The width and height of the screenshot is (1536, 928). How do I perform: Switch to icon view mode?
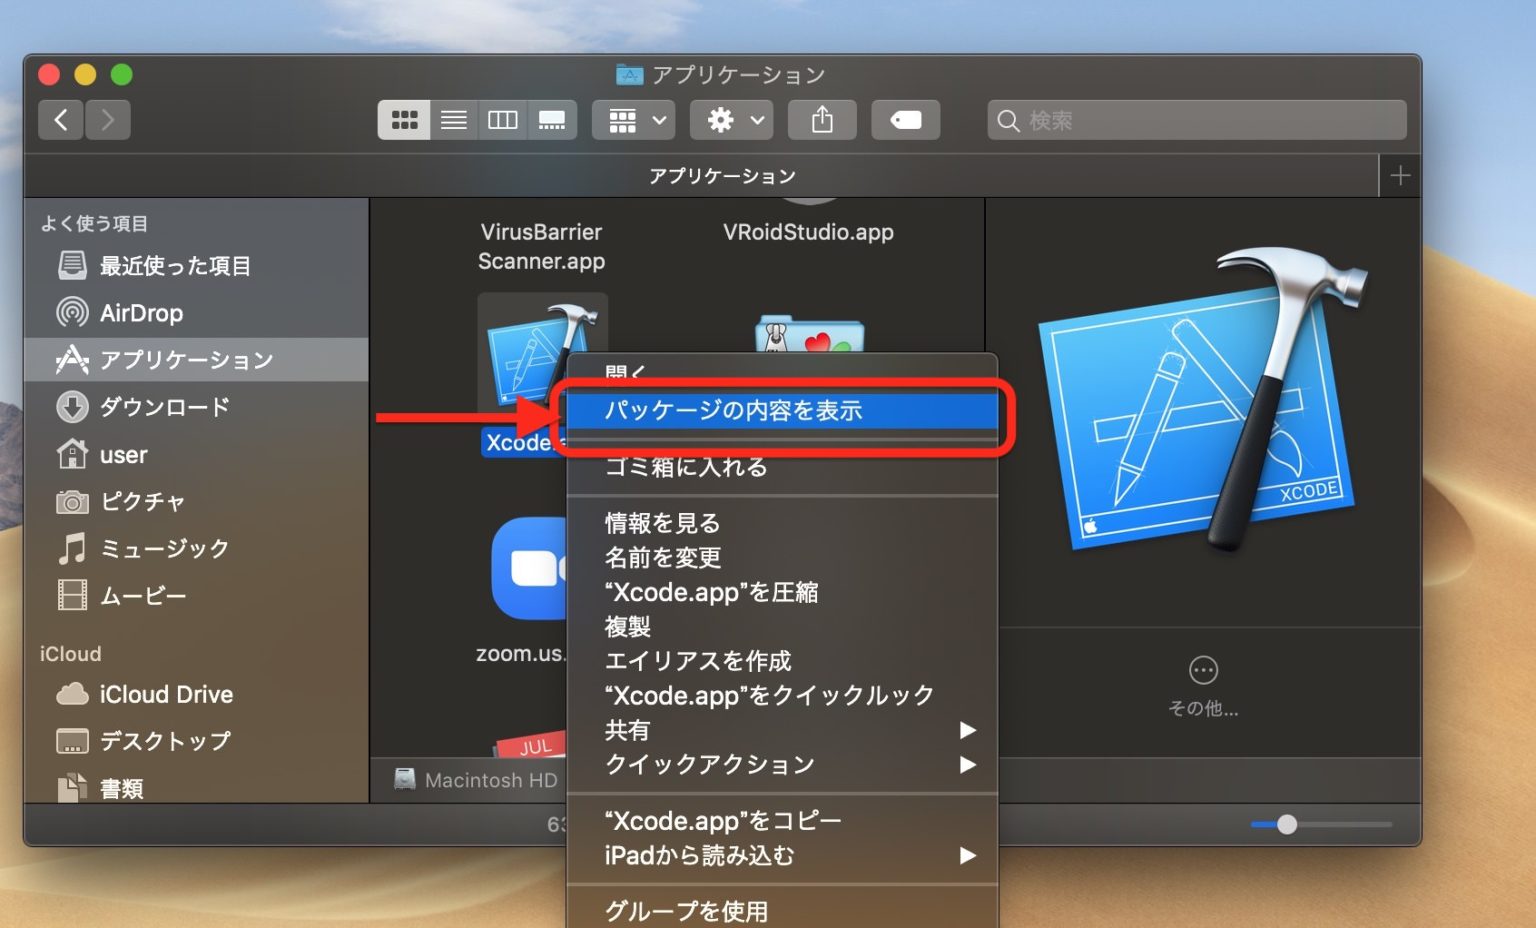[x=404, y=119]
